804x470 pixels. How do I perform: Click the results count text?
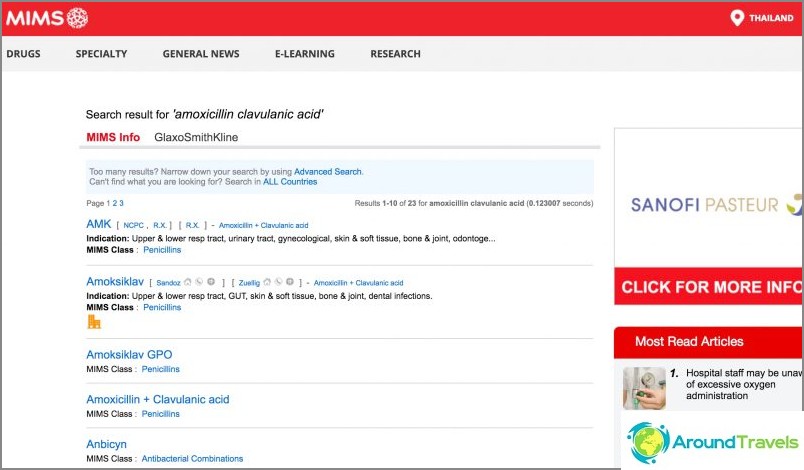pyautogui.click(x=474, y=203)
